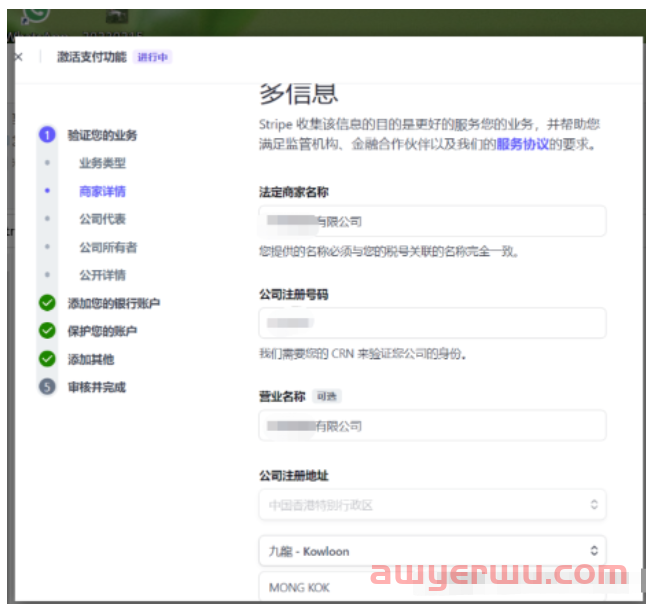Click green checkmark beside 添加其他
Screen dimensions: 646x604
[x=47, y=359]
